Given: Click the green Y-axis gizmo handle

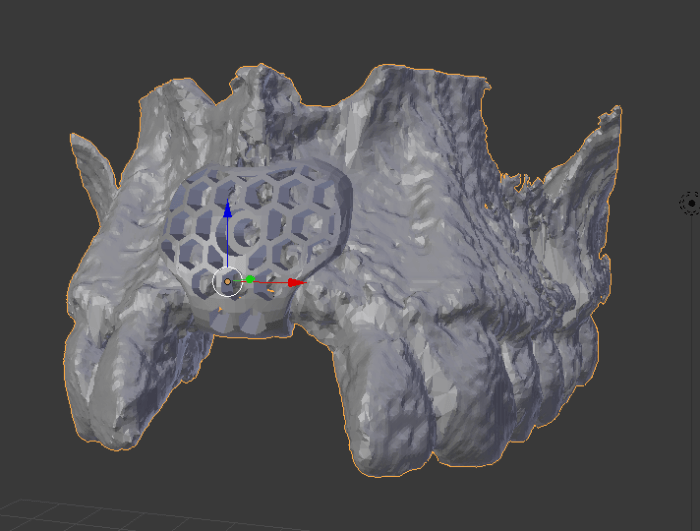Looking at the screenshot, I should tap(250, 280).
